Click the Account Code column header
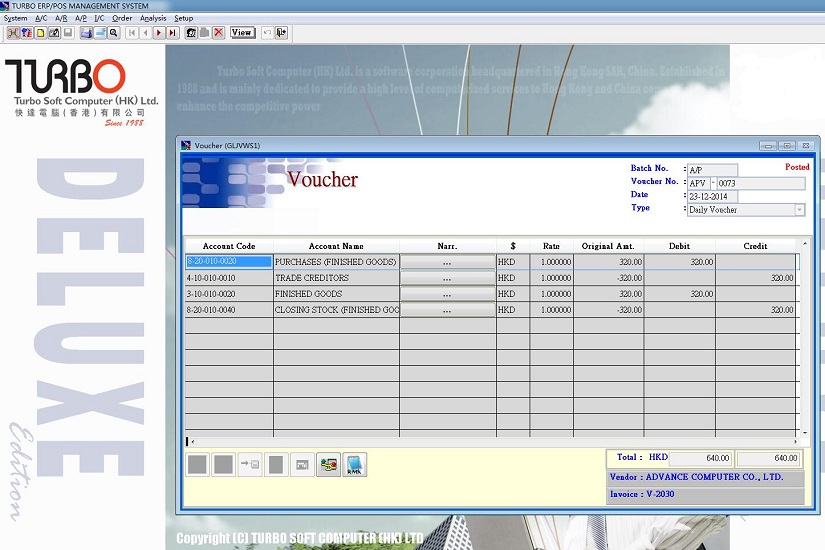 [229, 246]
